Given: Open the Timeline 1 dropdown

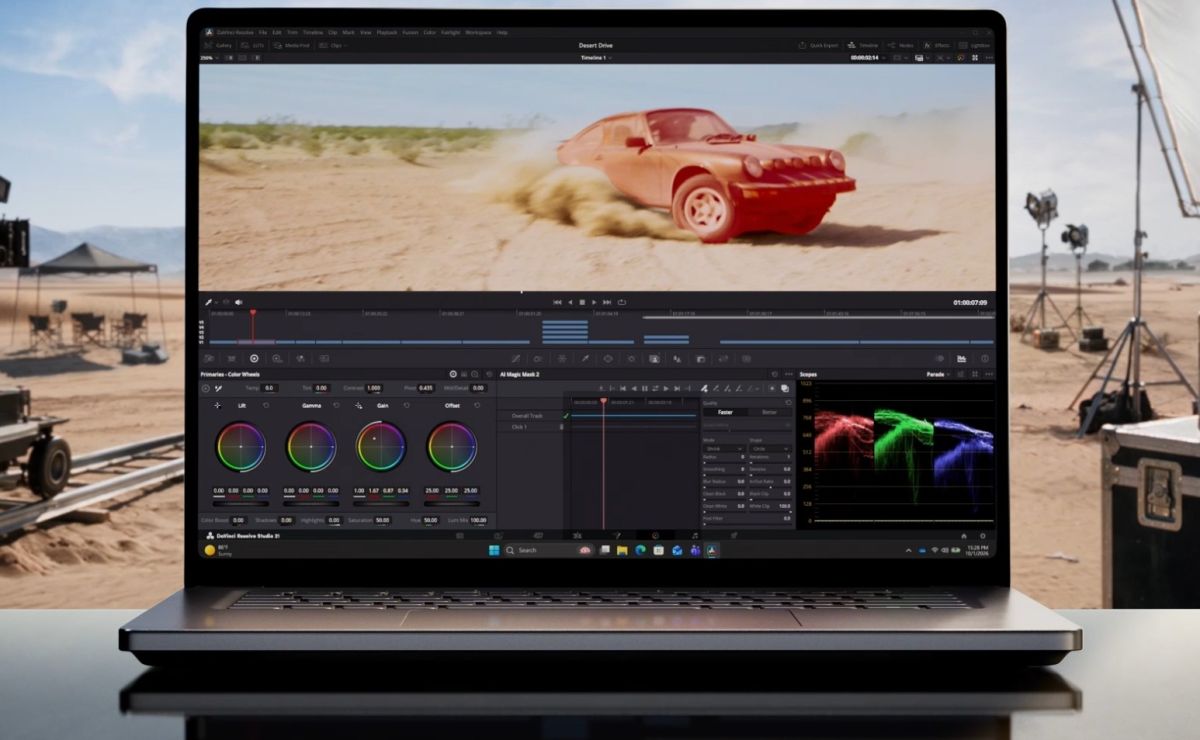Looking at the screenshot, I should (x=597, y=58).
